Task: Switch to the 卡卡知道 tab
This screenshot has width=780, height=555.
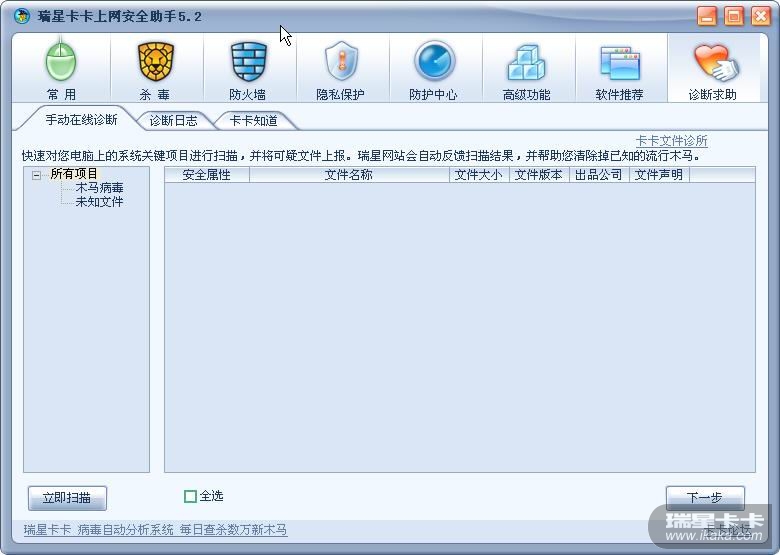Action: tap(254, 121)
